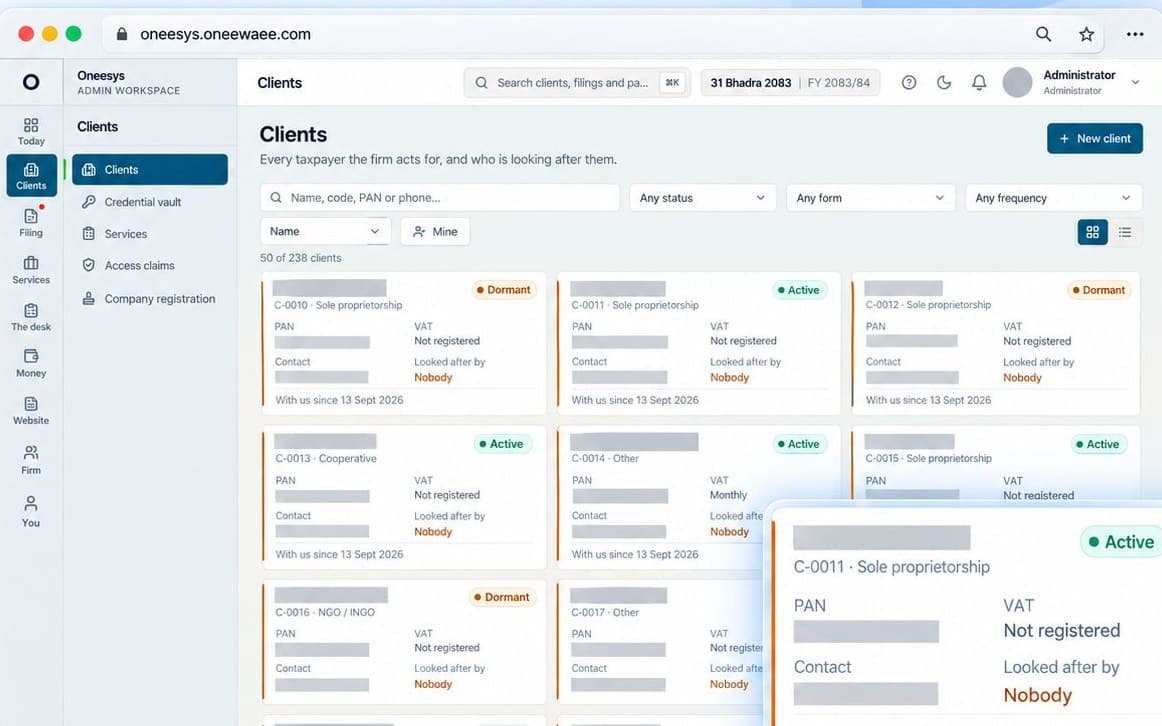Expand the Administrator account chevron
This screenshot has height=726, width=1162.
coord(1135,82)
